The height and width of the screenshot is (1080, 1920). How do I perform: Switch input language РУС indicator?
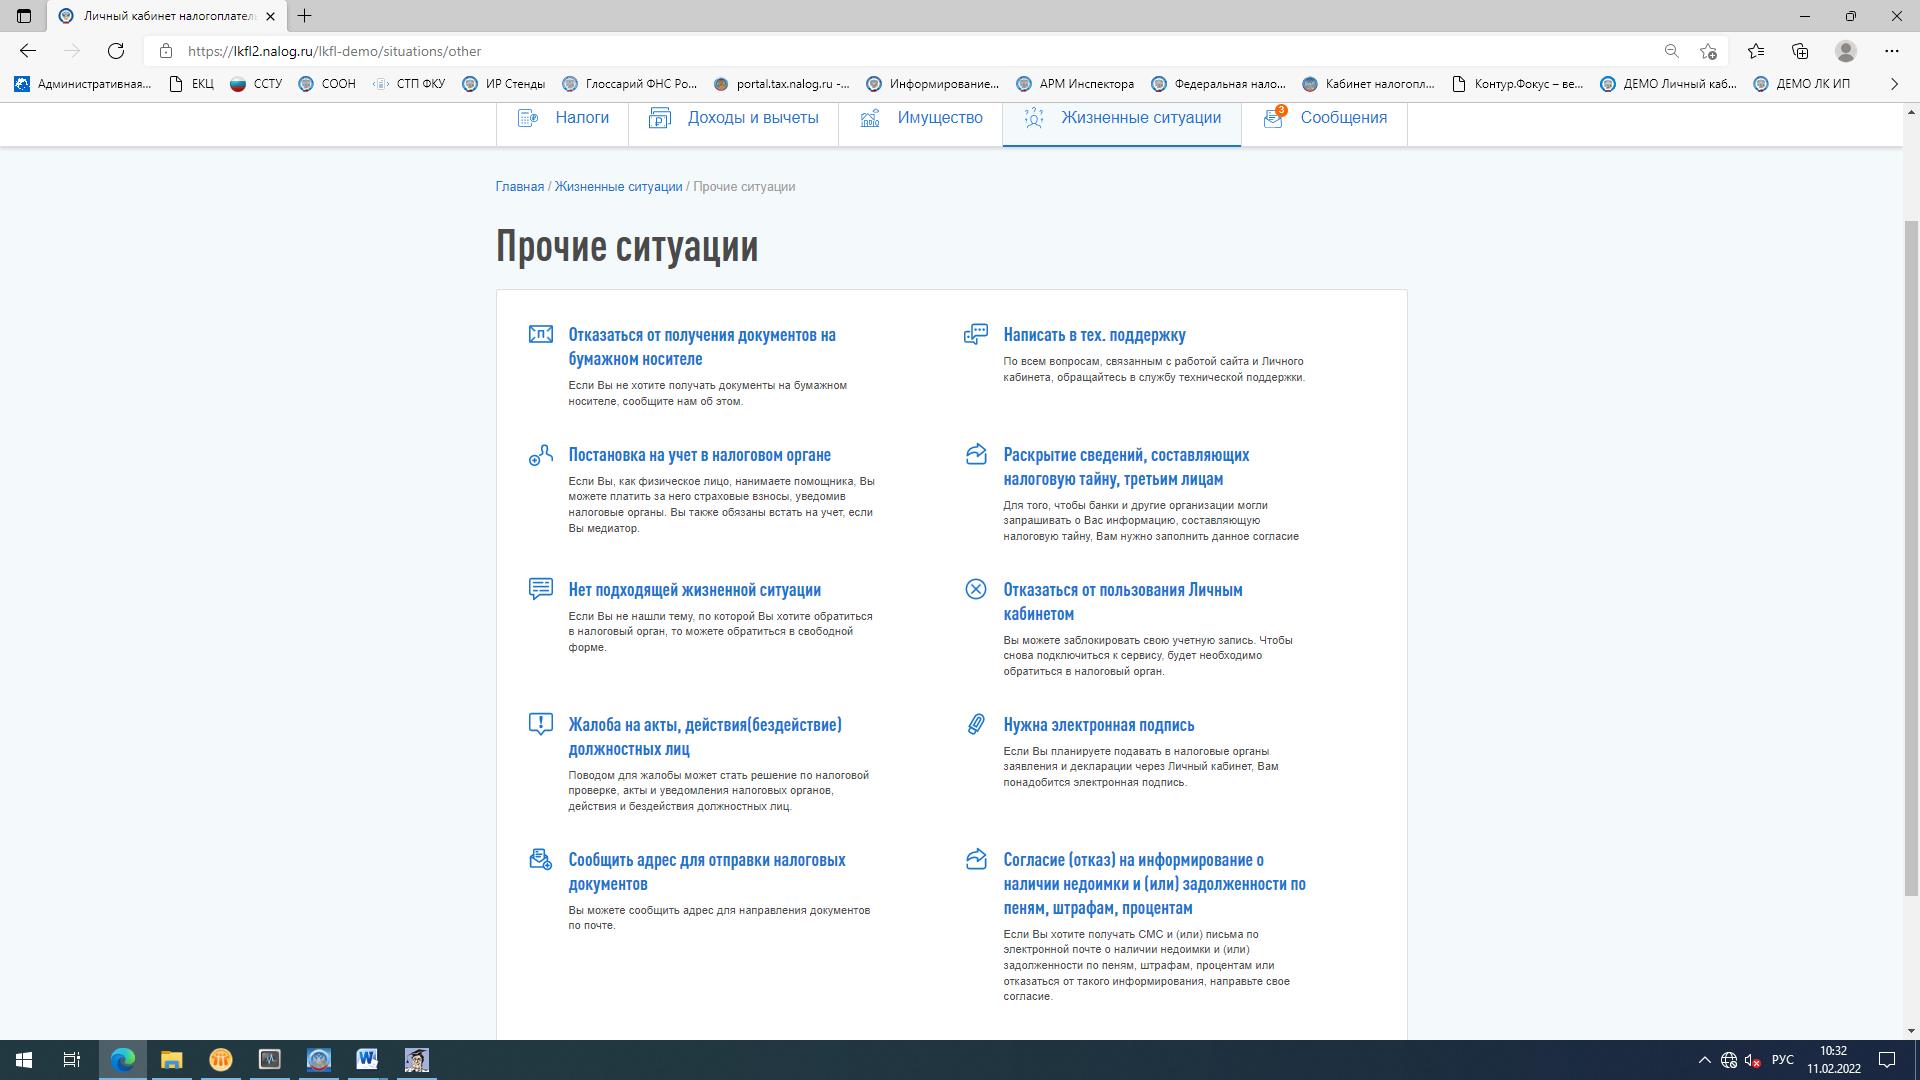coord(1782,1060)
